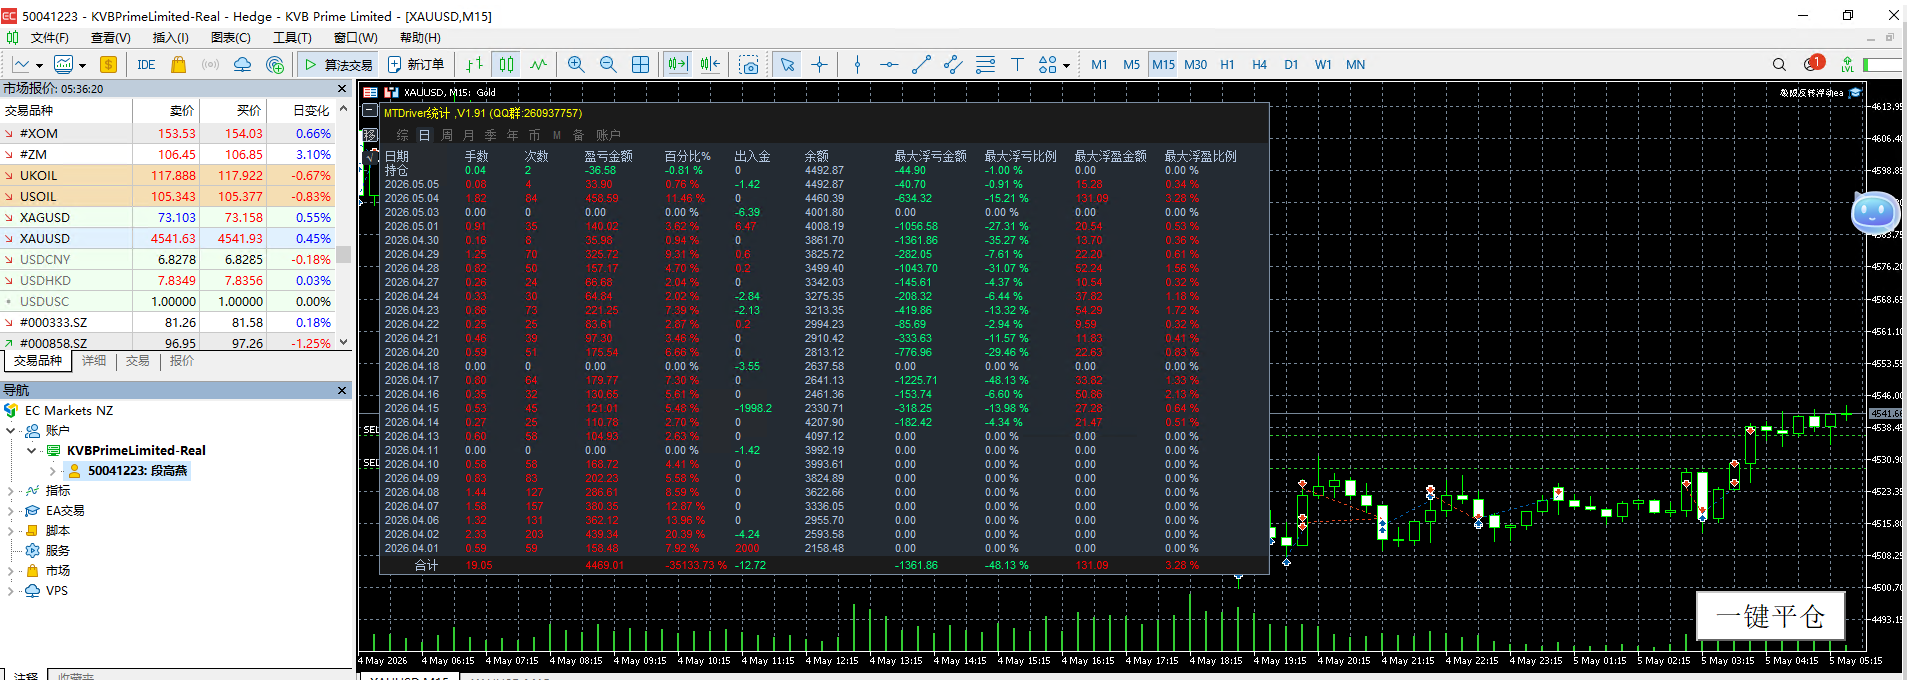This screenshot has width=1907, height=680.
Task: Click the green LVL icon
Action: (1847, 64)
